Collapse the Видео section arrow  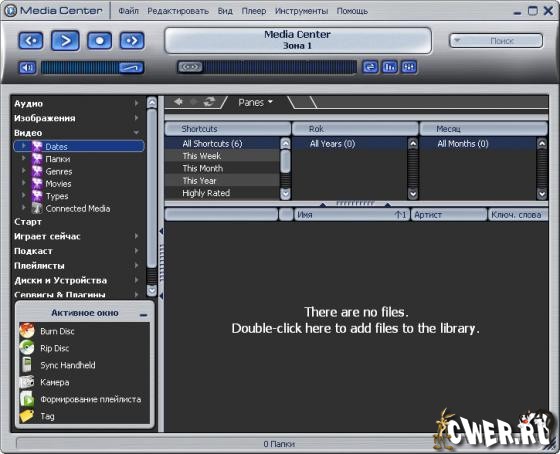(136, 133)
